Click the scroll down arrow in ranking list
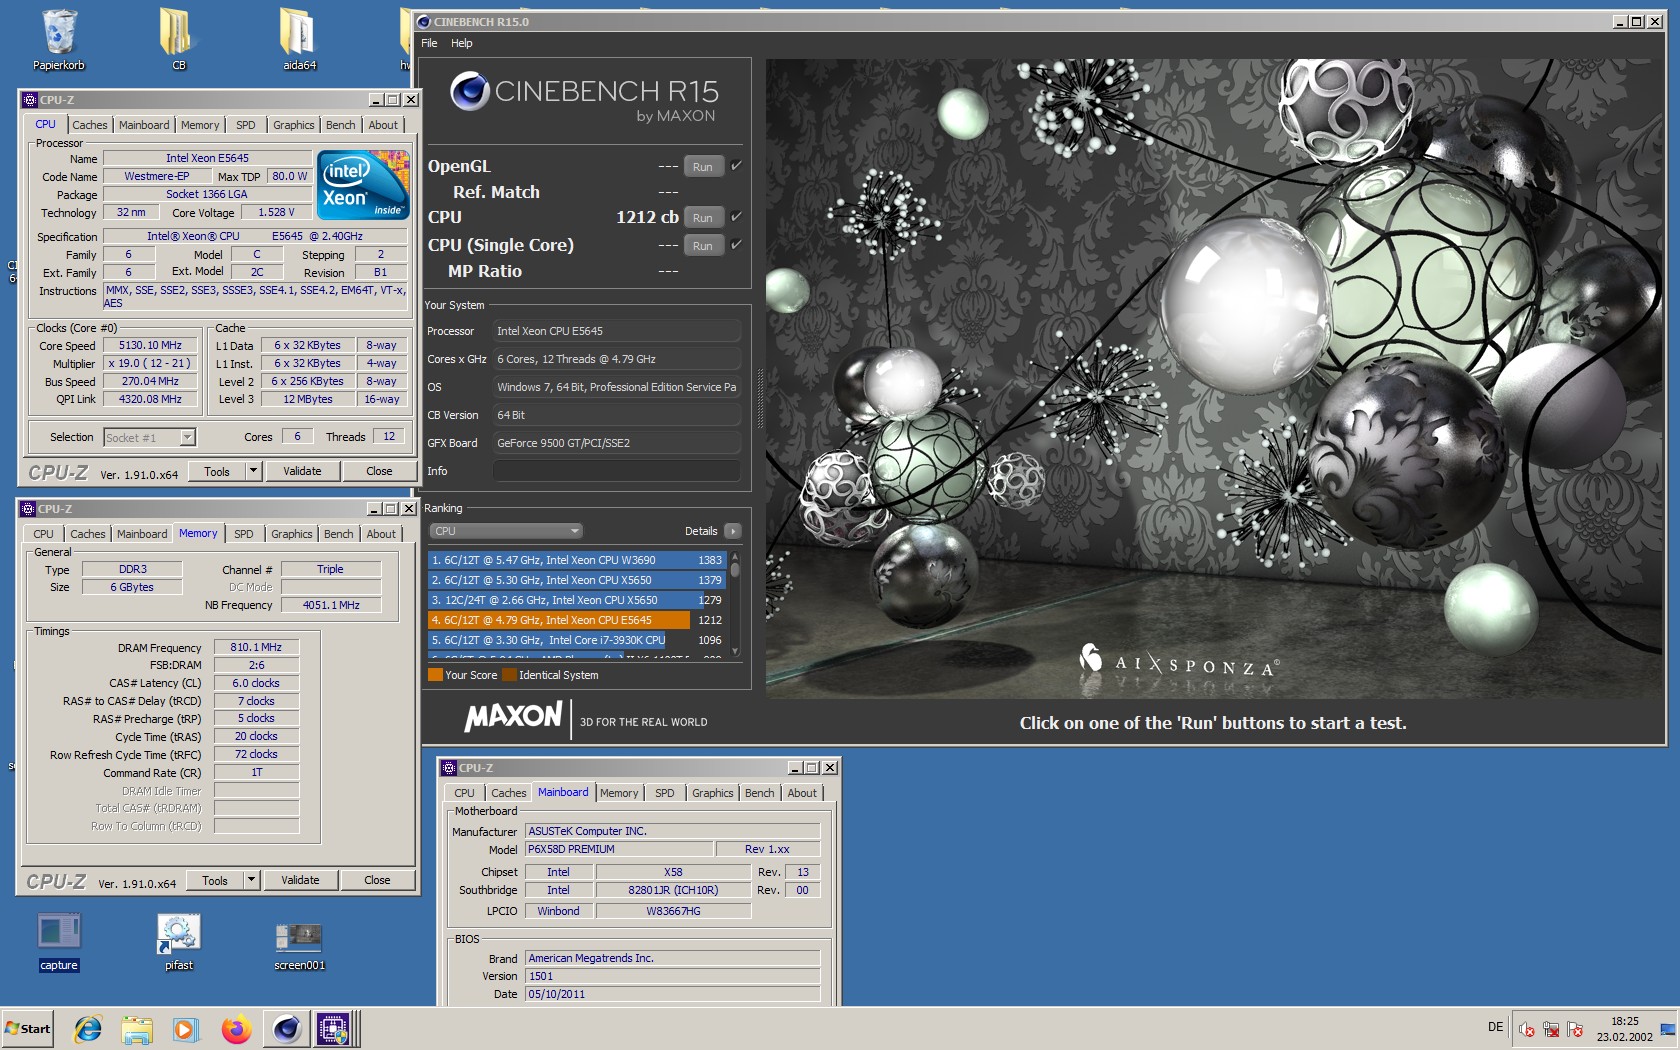 pyautogui.click(x=735, y=651)
